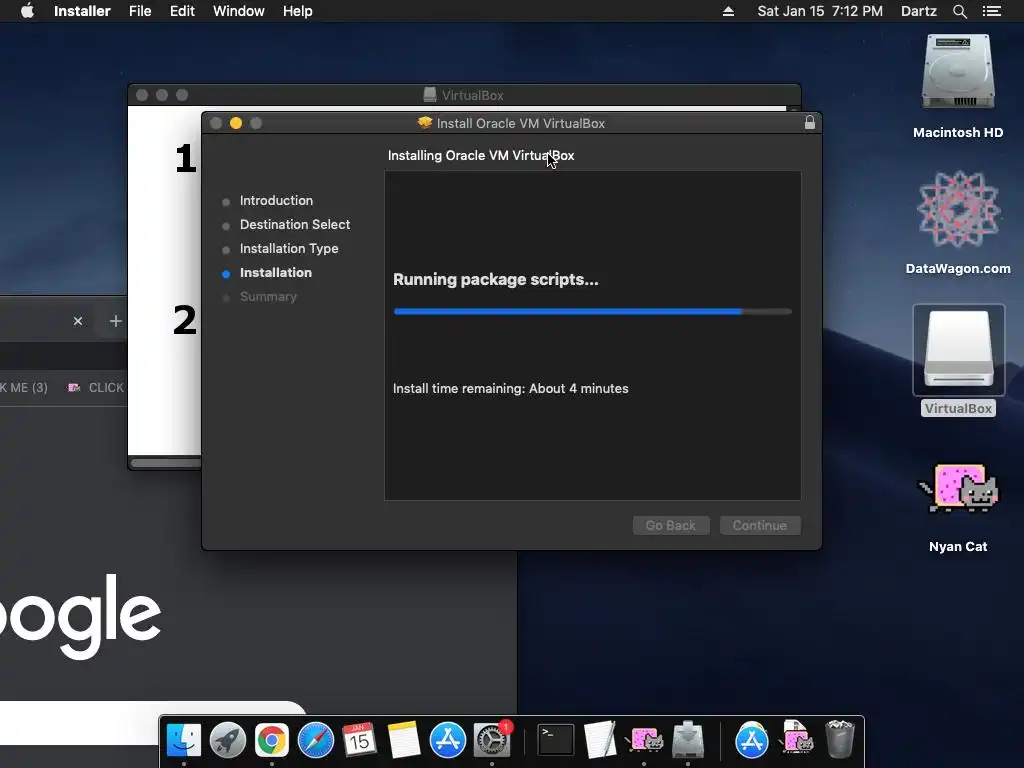Open the Apple menu
Viewport: 1024px width, 768px height.
point(27,11)
